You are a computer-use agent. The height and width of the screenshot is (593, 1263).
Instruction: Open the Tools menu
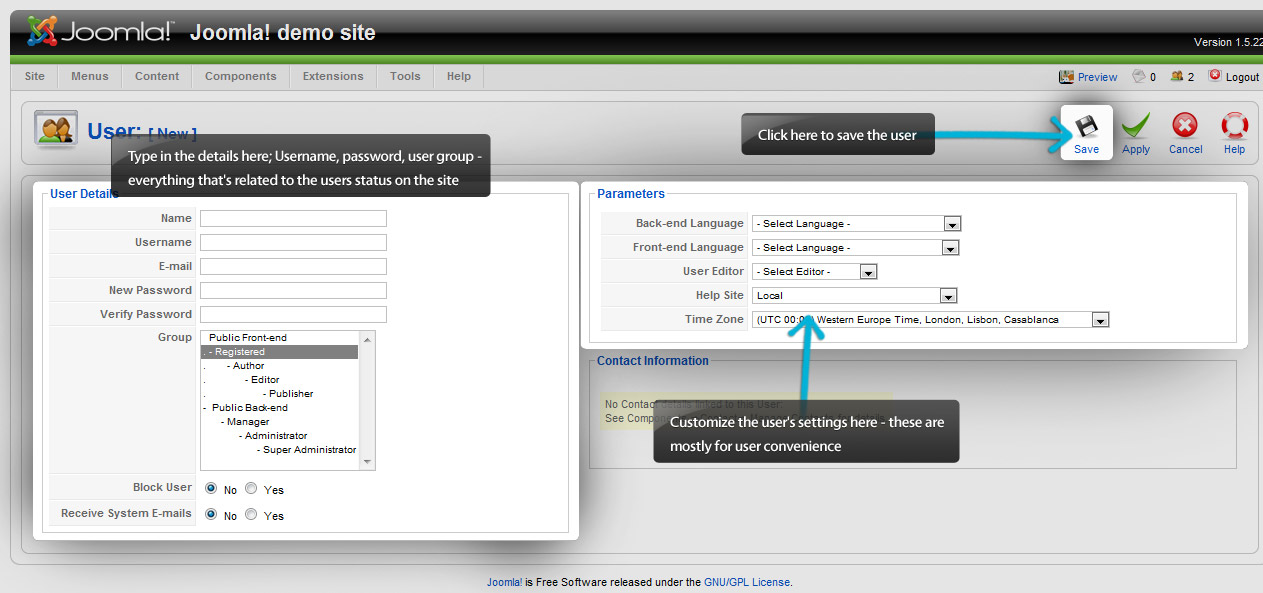[x=405, y=76]
